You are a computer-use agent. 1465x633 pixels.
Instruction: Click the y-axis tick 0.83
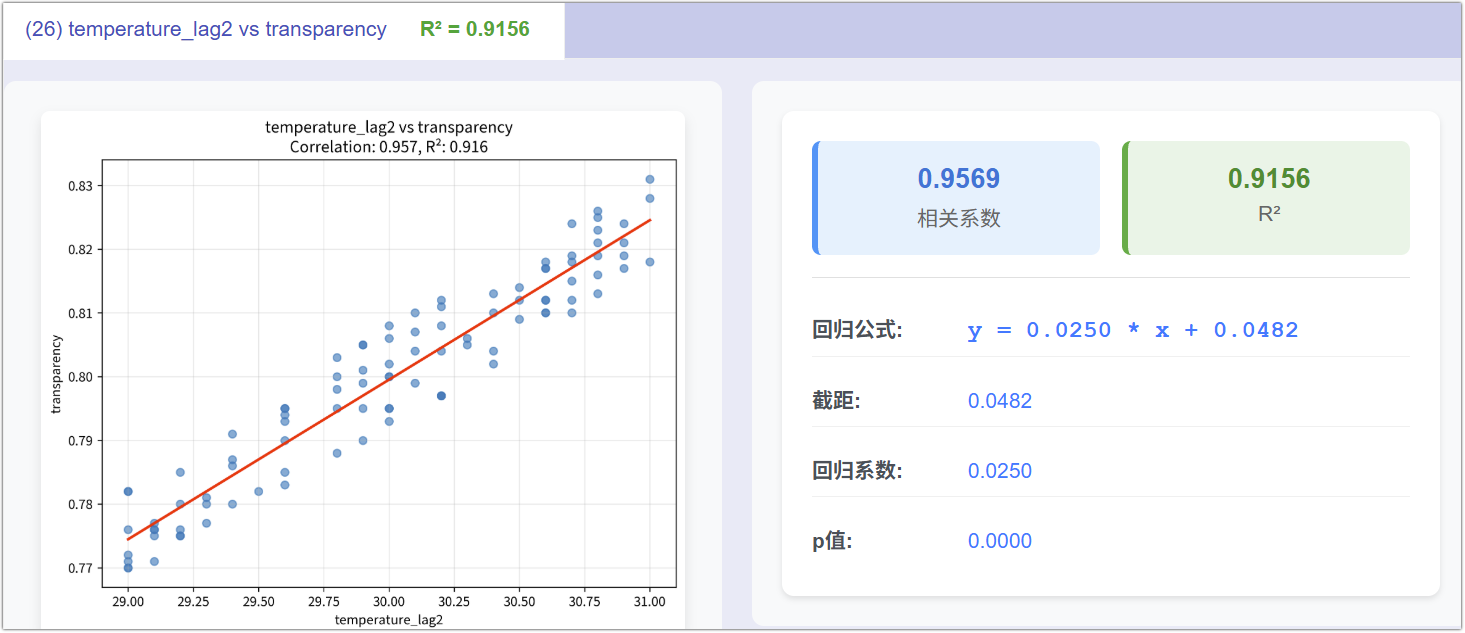pos(80,186)
